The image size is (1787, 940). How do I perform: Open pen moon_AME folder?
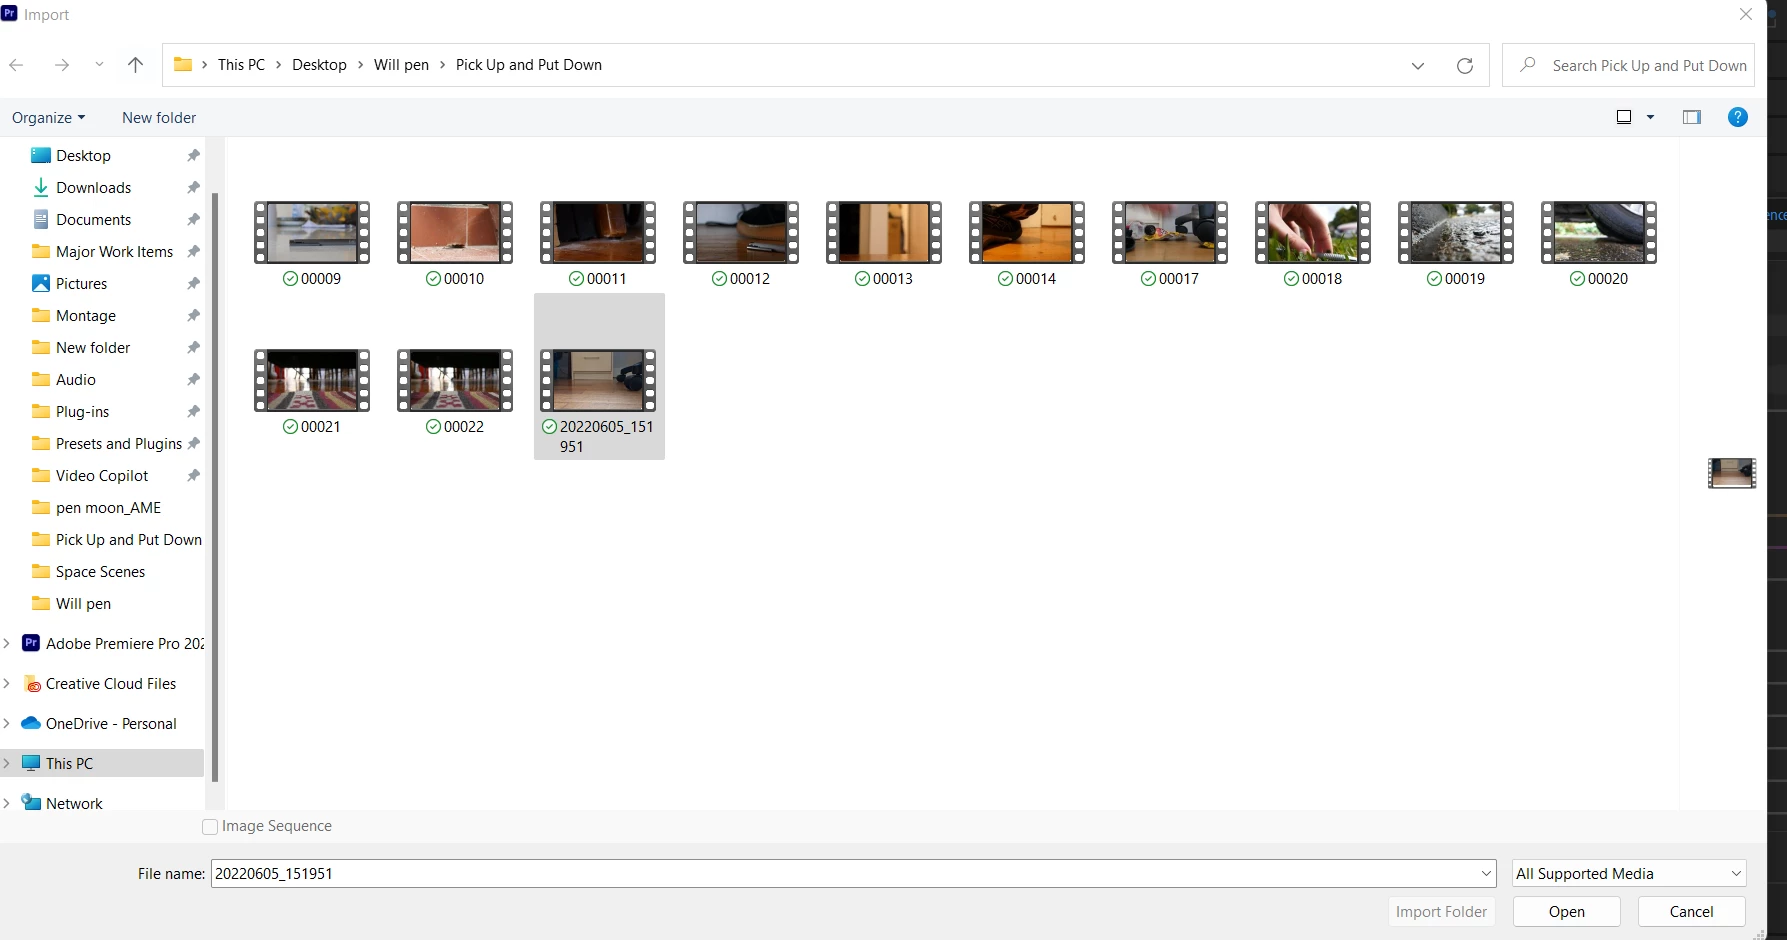108,507
